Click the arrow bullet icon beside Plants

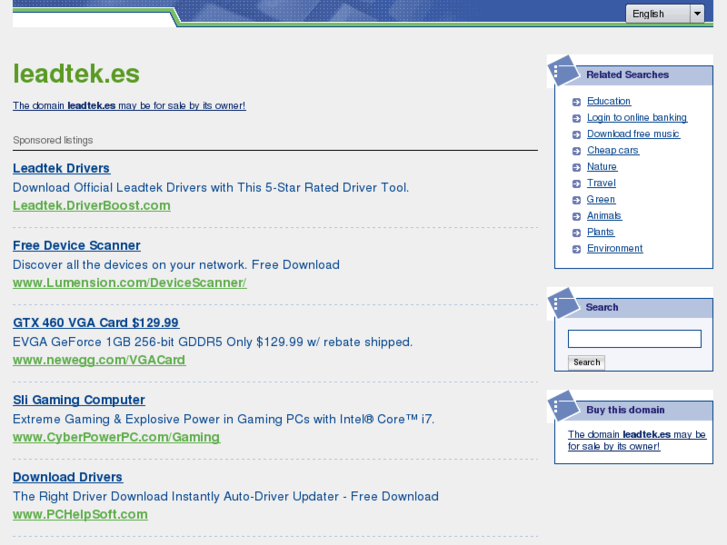tap(576, 233)
